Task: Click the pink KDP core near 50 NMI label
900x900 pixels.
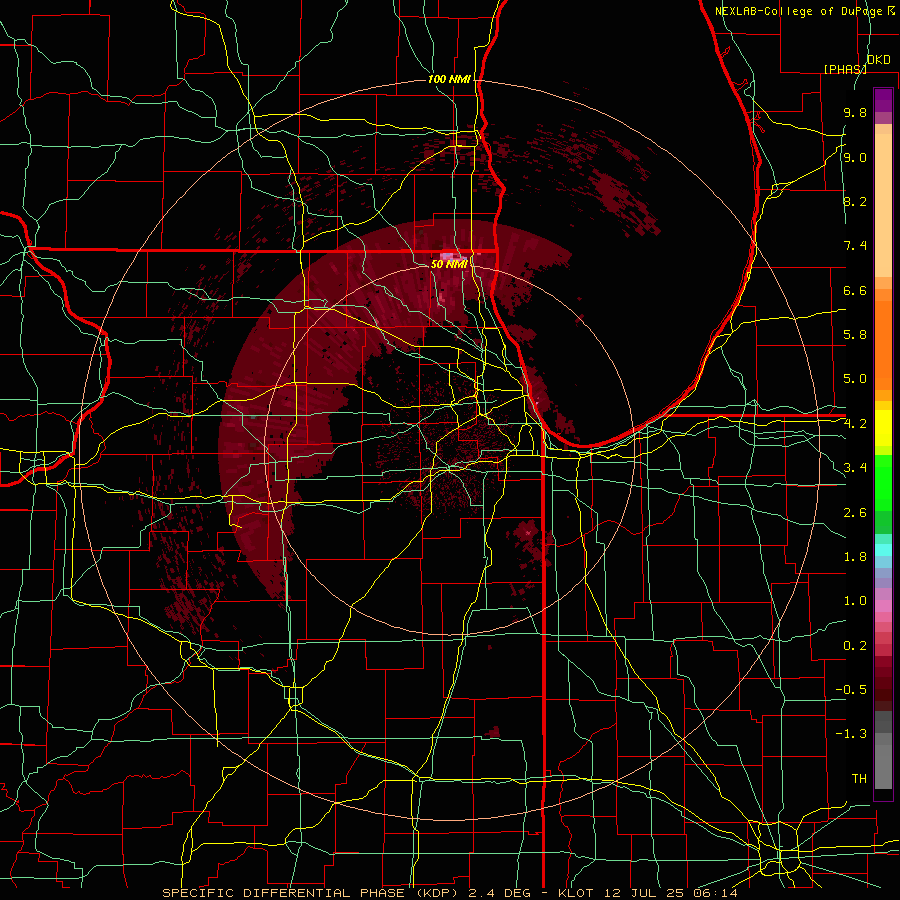Action: (x=447, y=255)
